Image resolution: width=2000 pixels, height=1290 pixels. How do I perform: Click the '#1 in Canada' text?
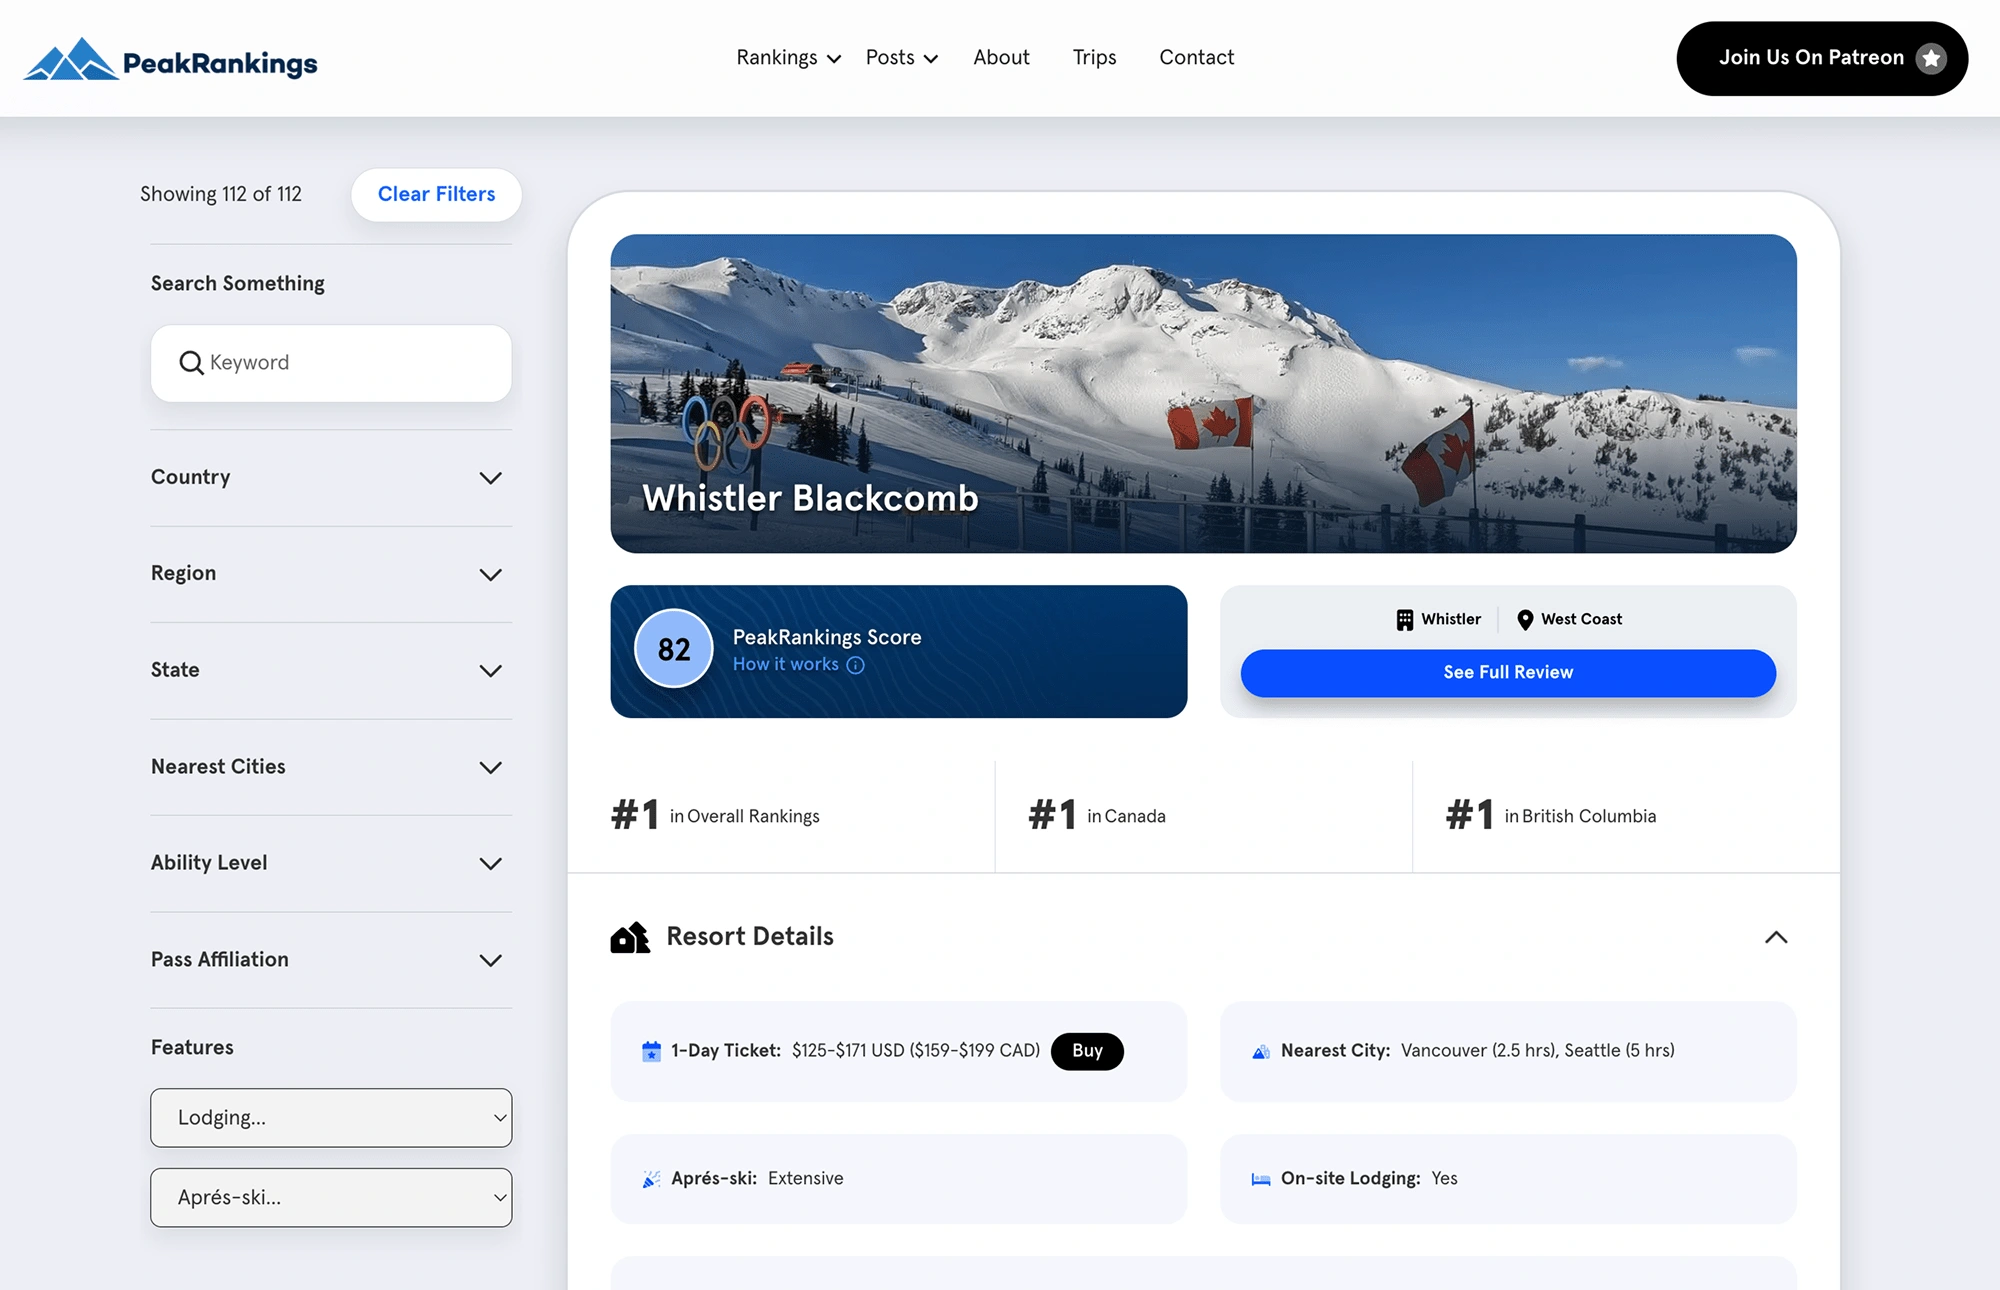click(x=1097, y=816)
